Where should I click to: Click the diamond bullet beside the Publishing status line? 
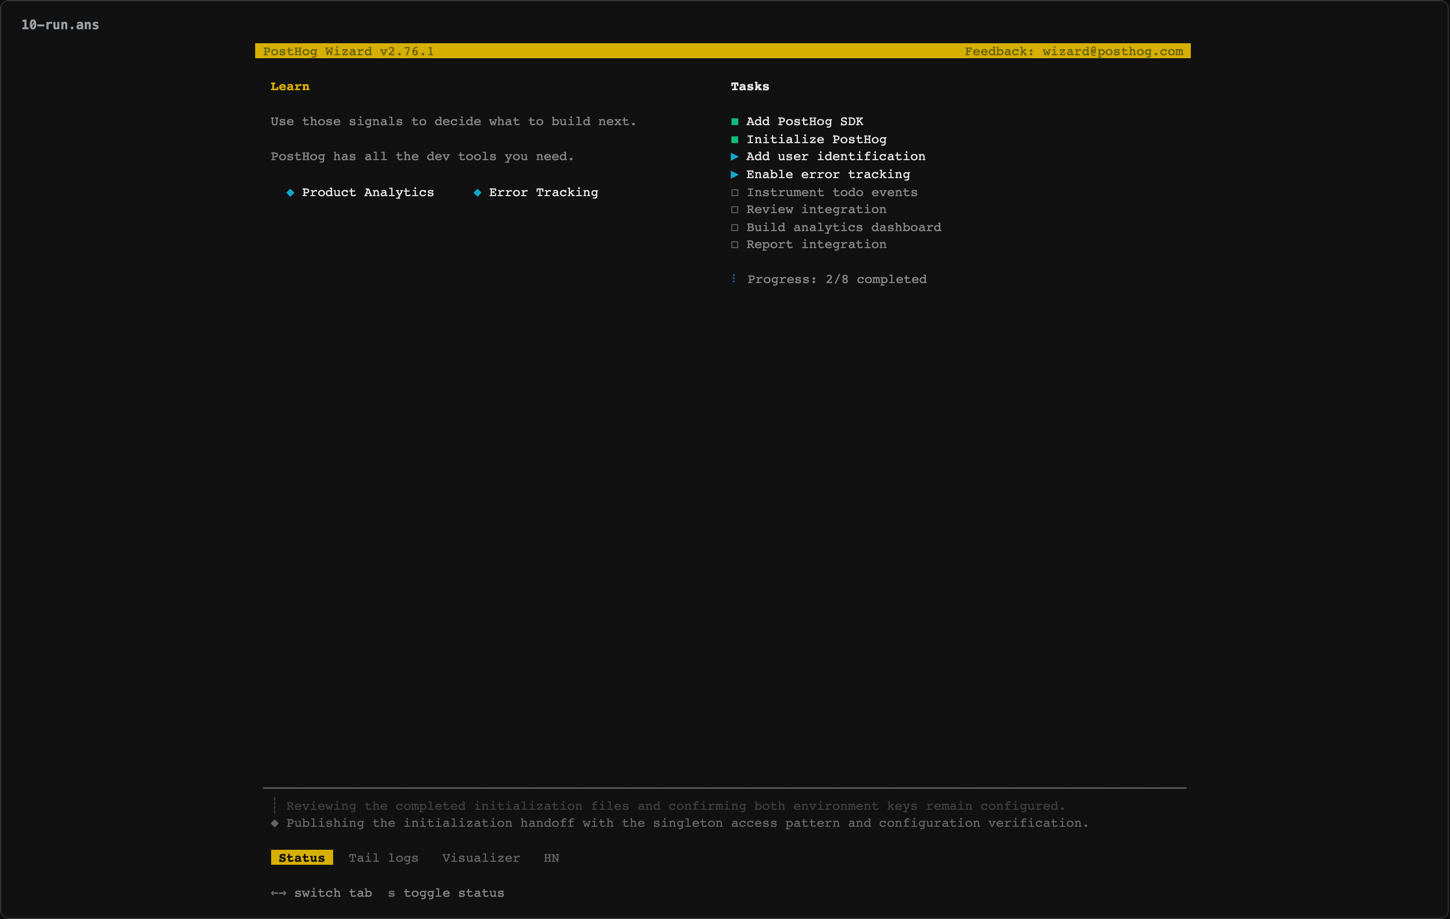click(x=275, y=823)
